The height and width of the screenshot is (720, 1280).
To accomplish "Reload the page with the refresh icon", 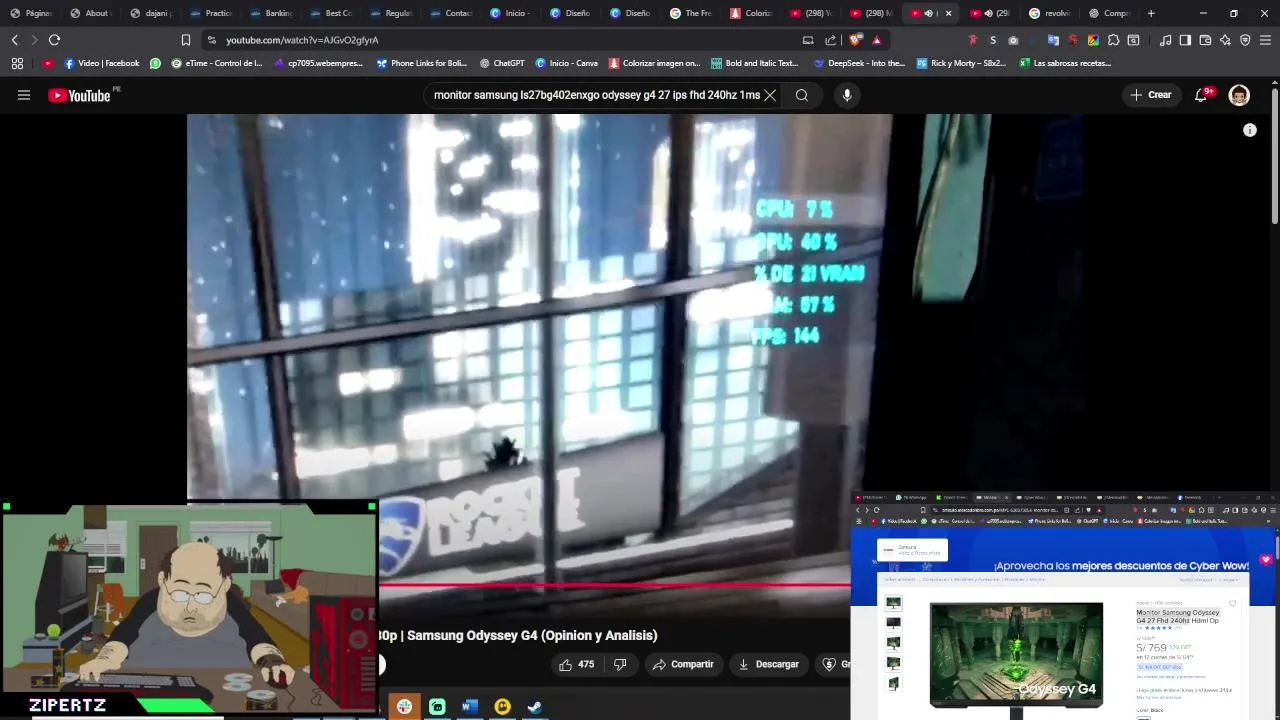I will 54,40.
